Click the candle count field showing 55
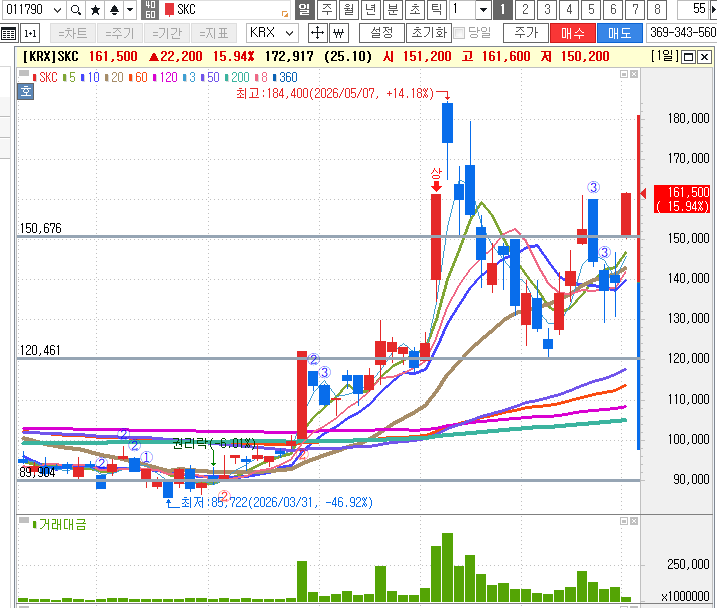This screenshot has width=717, height=608. [x=694, y=9]
